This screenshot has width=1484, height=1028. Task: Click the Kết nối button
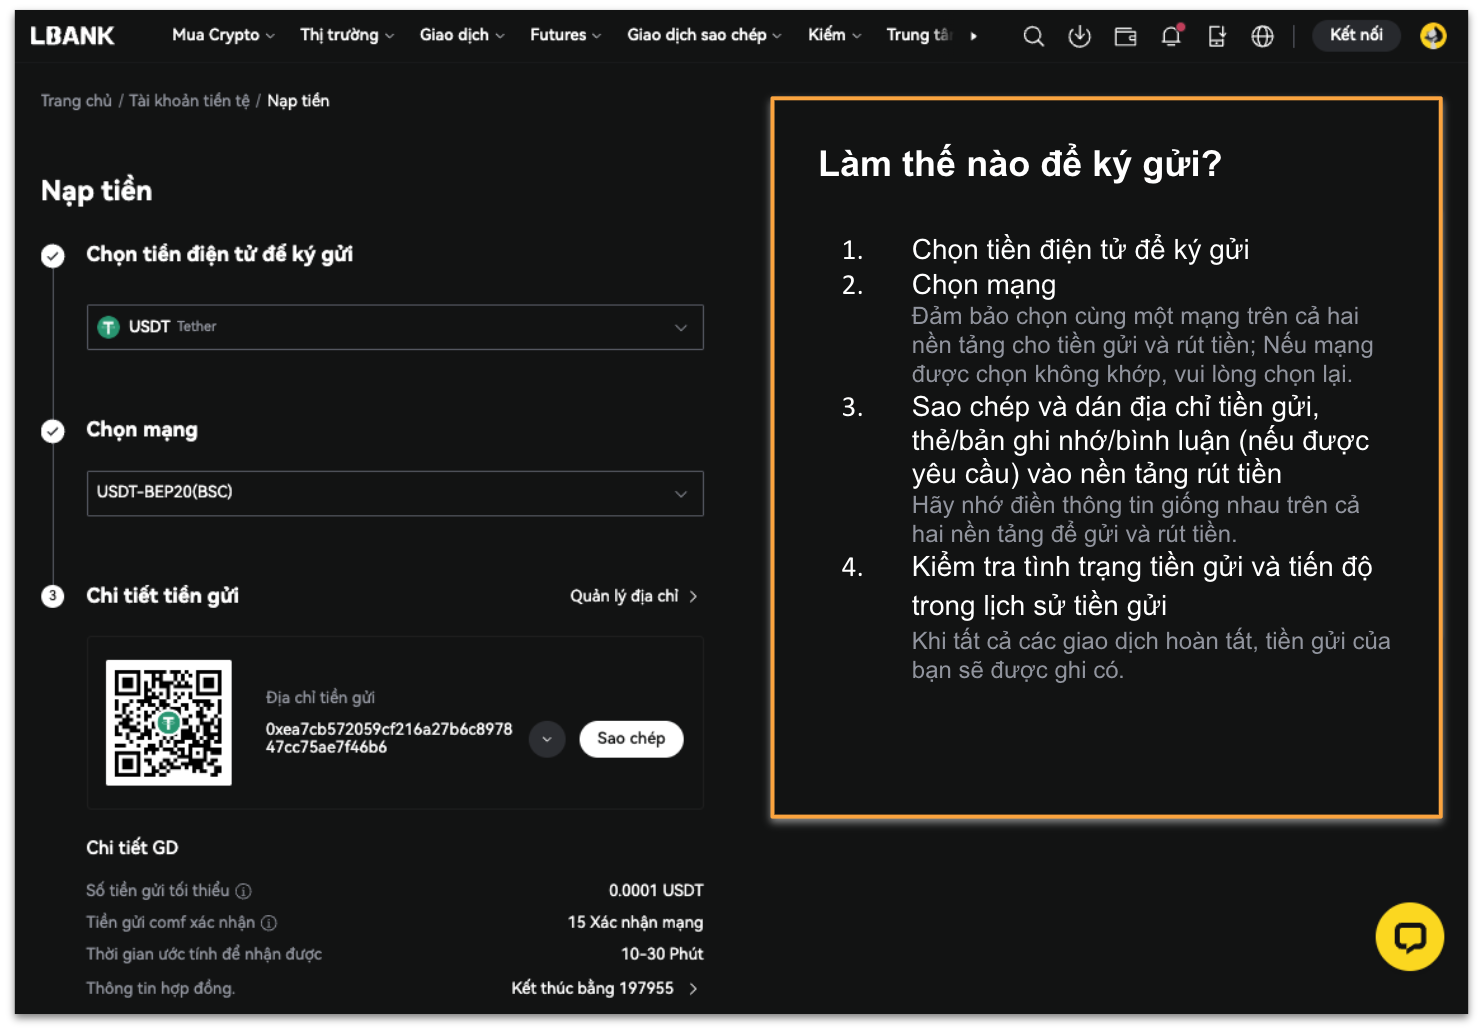[1356, 35]
